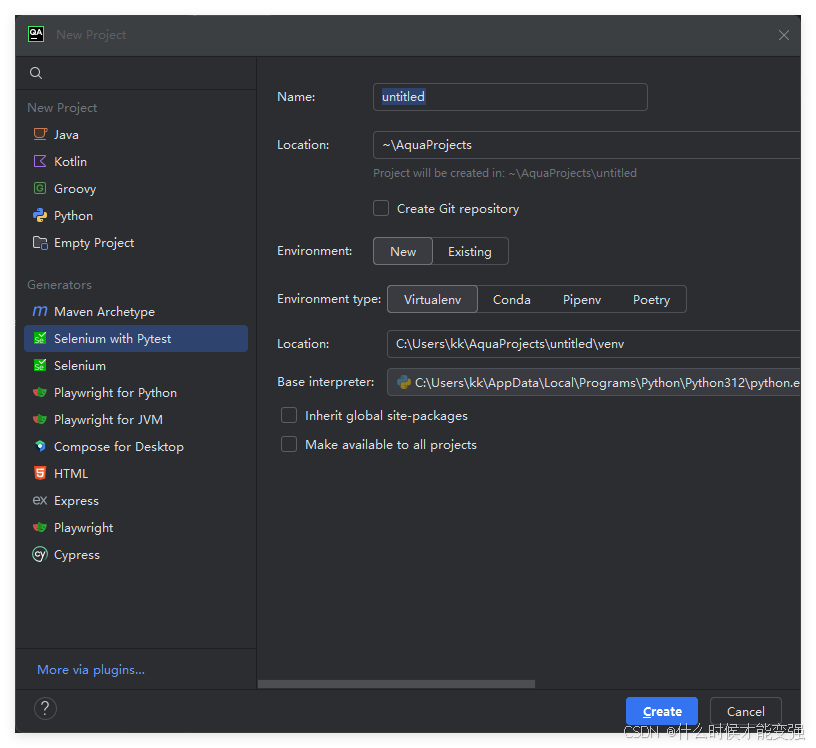Click the Create button
This screenshot has width=816, height=748.
[662, 711]
